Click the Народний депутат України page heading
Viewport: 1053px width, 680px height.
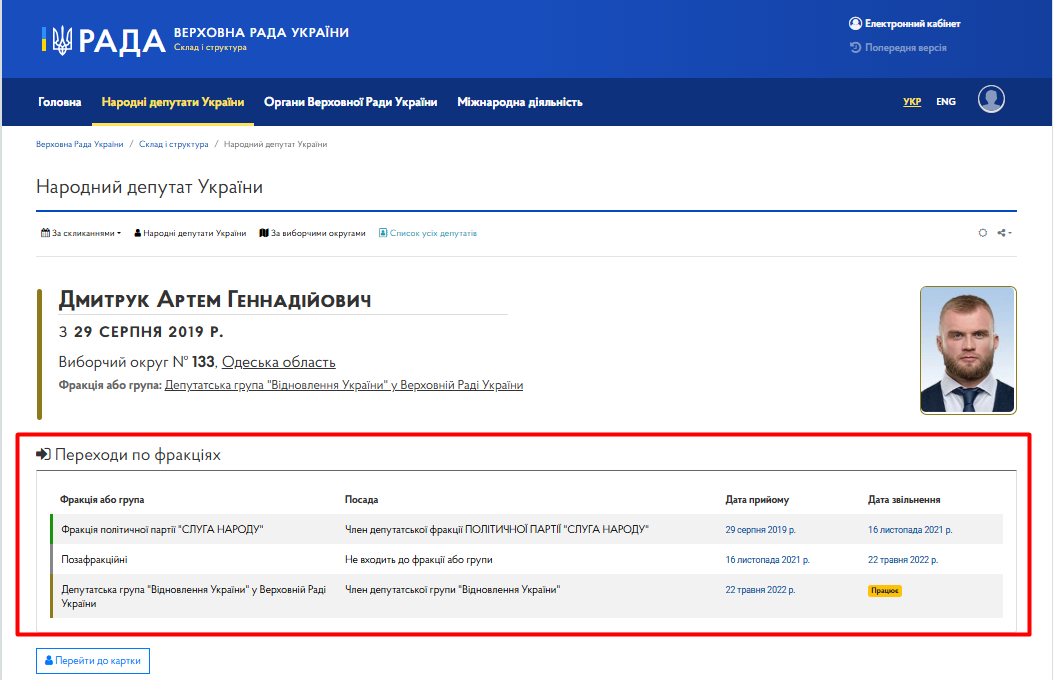tap(149, 187)
